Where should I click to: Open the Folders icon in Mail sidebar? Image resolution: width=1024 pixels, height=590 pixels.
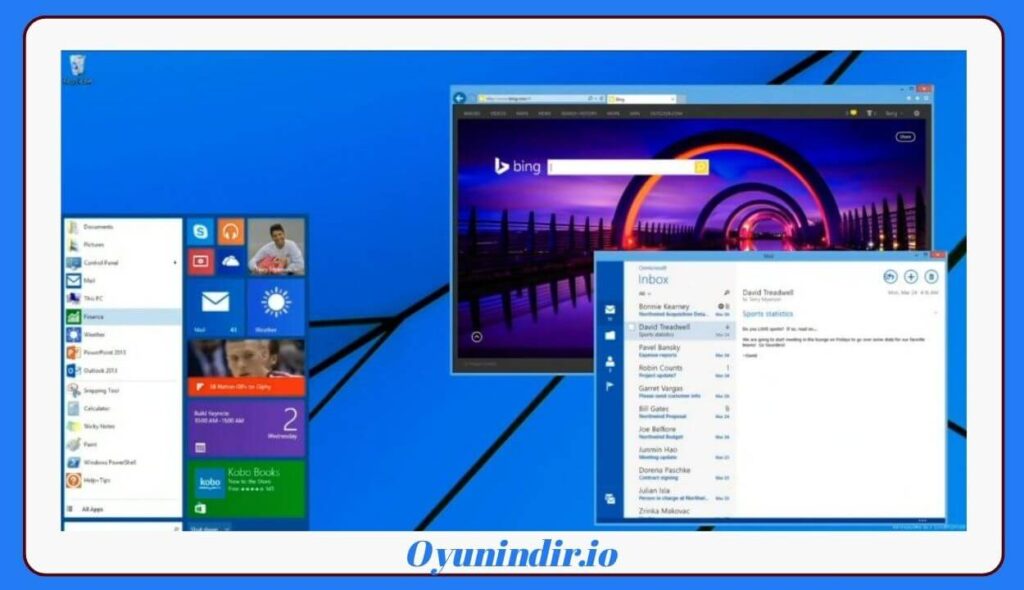(610, 335)
